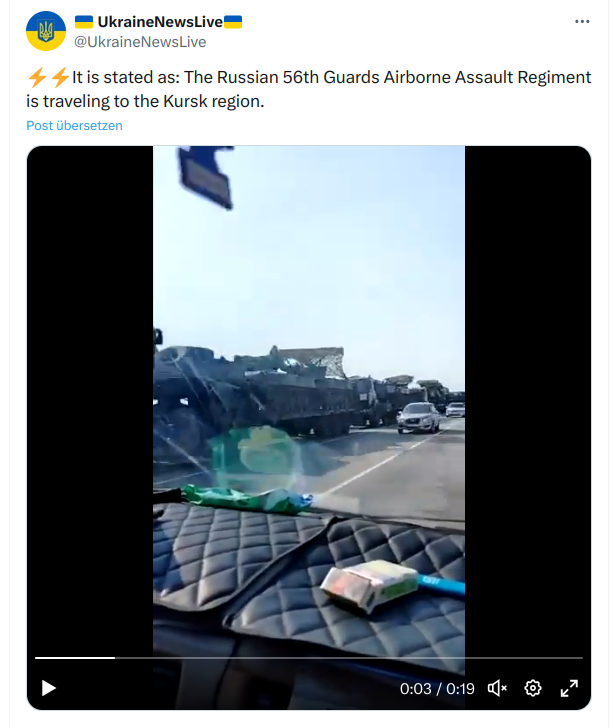
Task: Click the played portion of the progress bar
Action: point(75,658)
